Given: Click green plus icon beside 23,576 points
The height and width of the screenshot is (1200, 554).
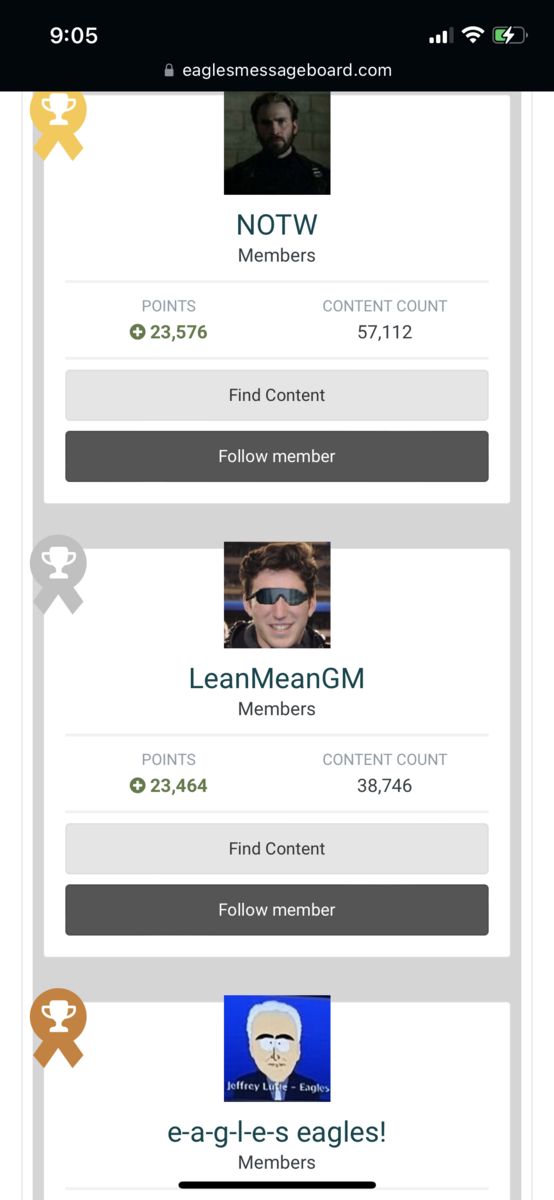Looking at the screenshot, I should point(137,332).
